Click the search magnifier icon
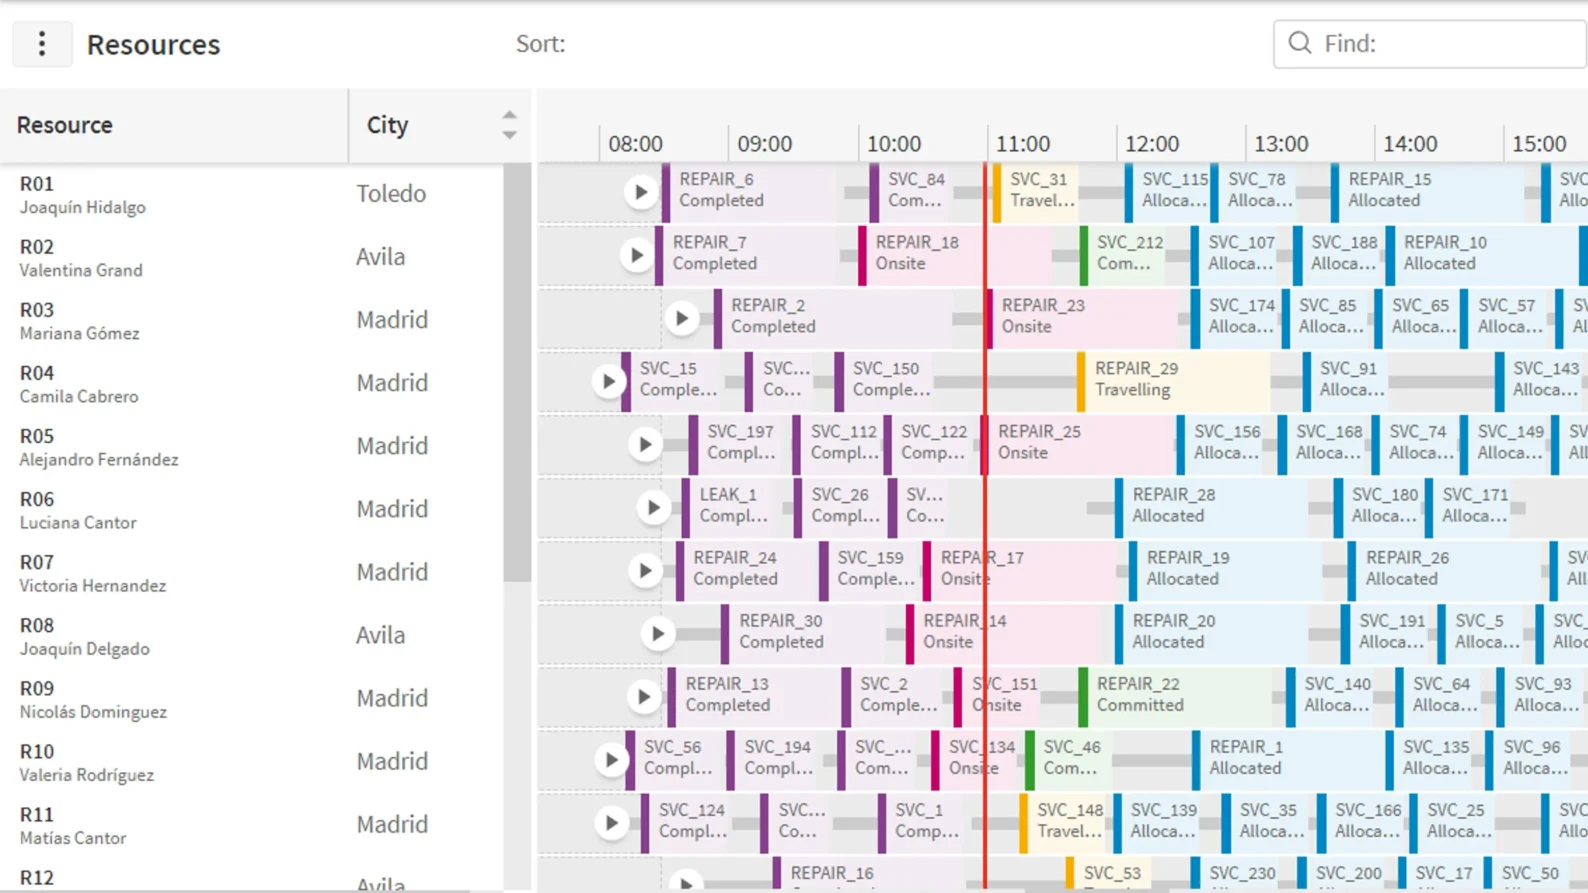 1299,43
